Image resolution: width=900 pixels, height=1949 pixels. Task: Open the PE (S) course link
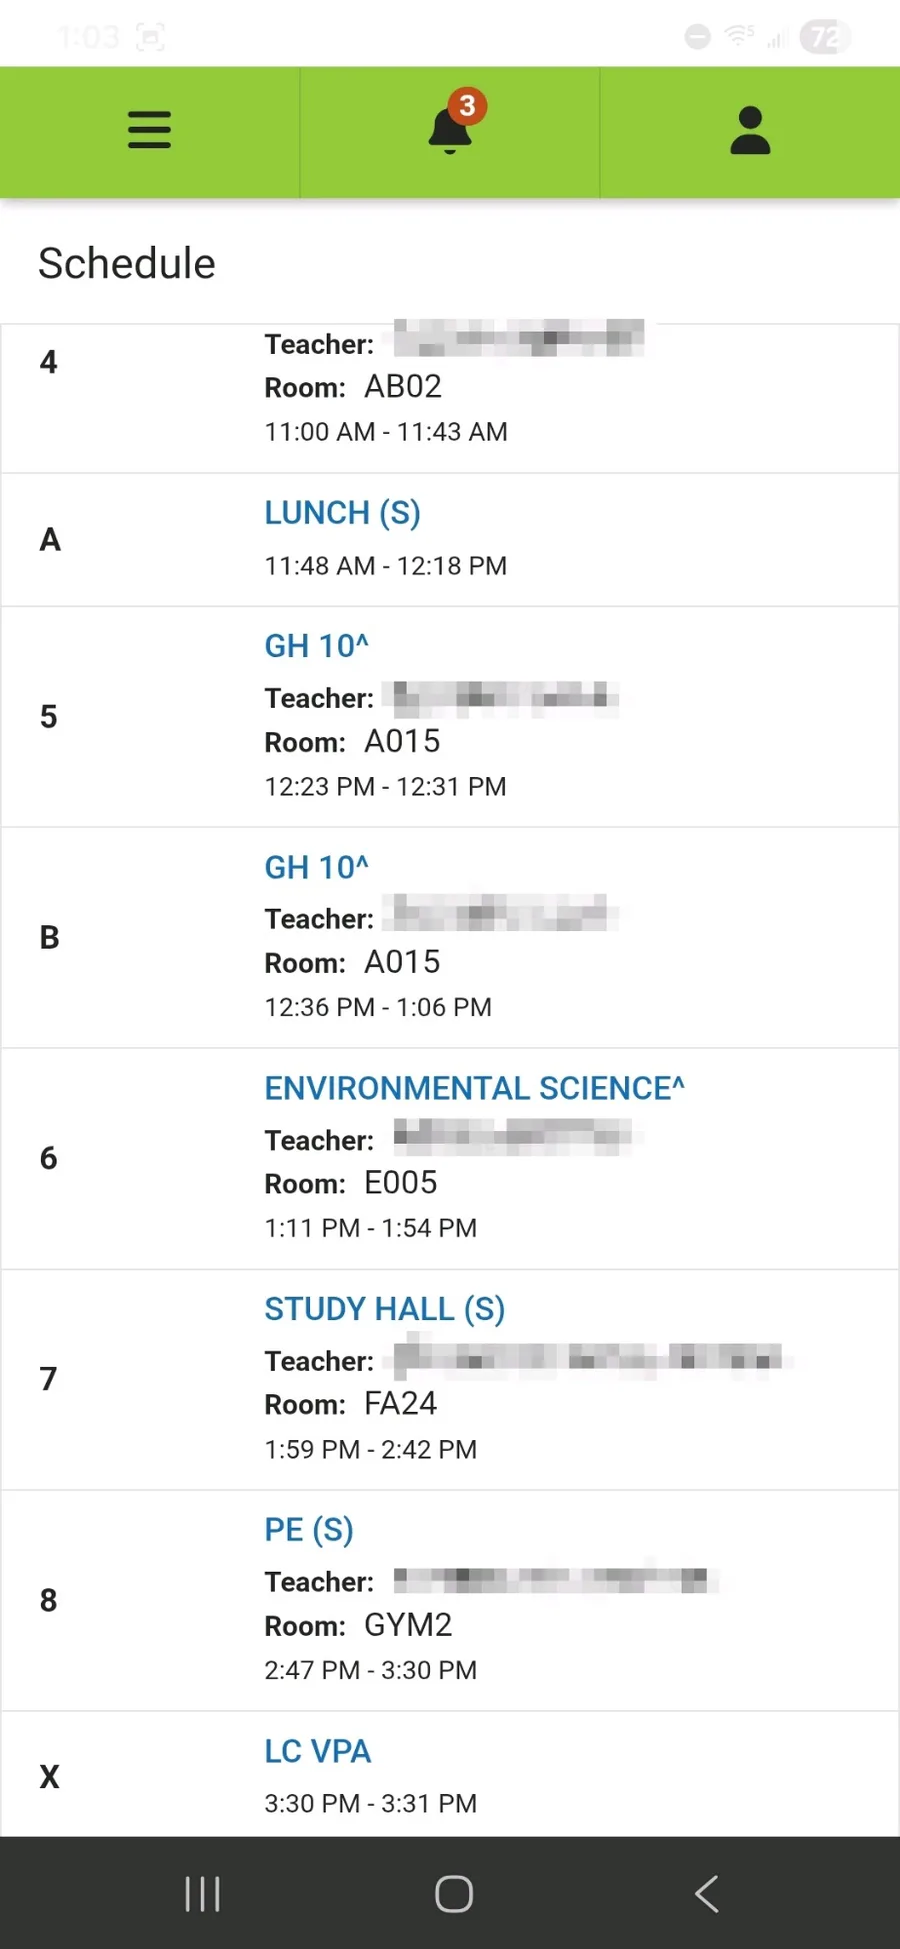[309, 1530]
